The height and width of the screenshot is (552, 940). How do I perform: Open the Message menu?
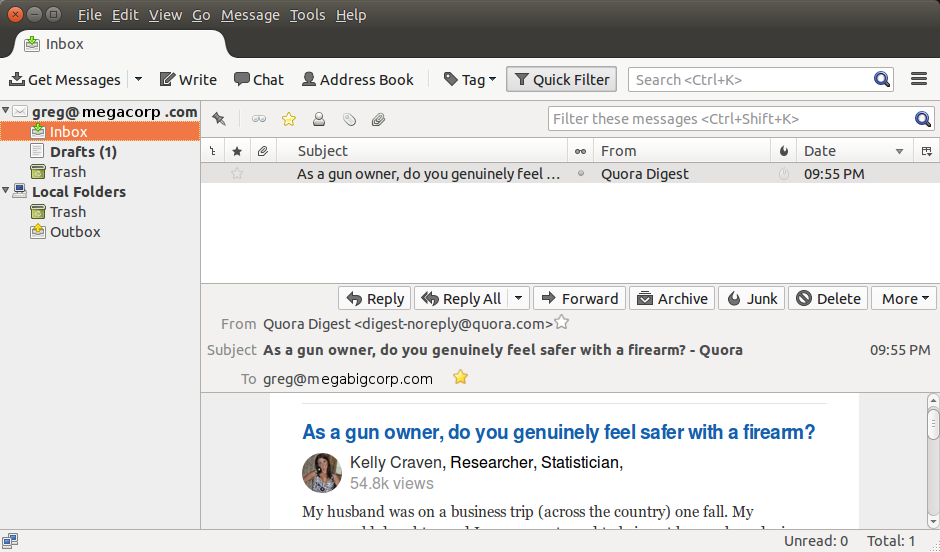250,15
